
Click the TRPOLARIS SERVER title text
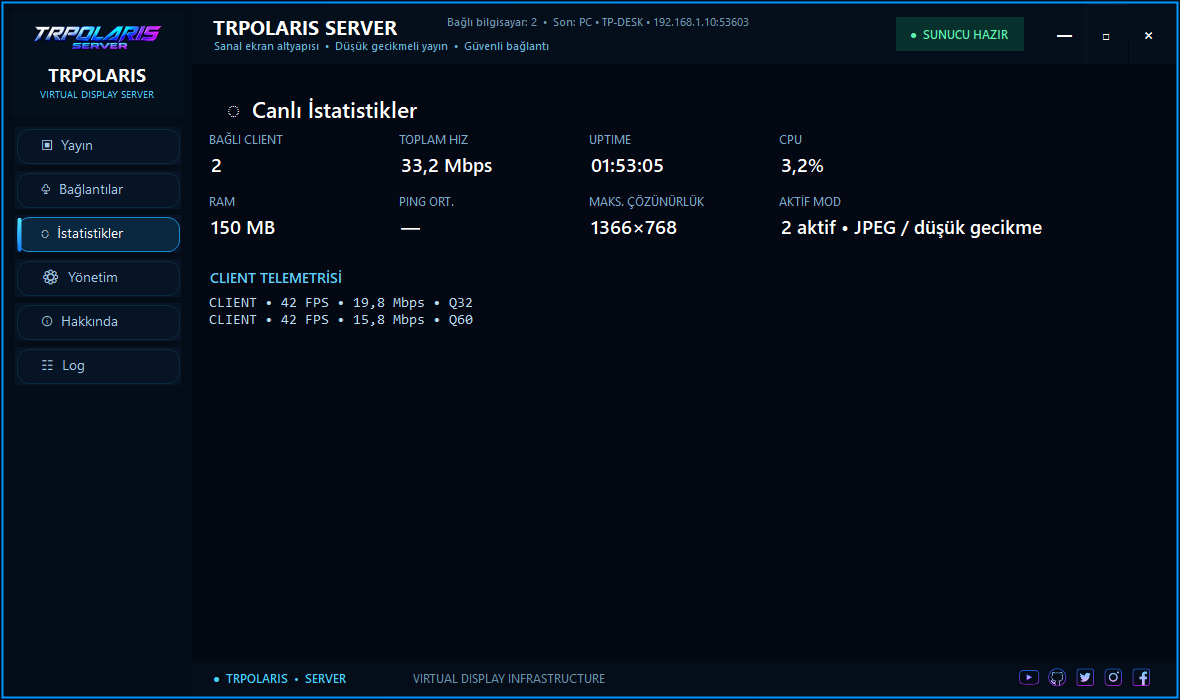[305, 28]
